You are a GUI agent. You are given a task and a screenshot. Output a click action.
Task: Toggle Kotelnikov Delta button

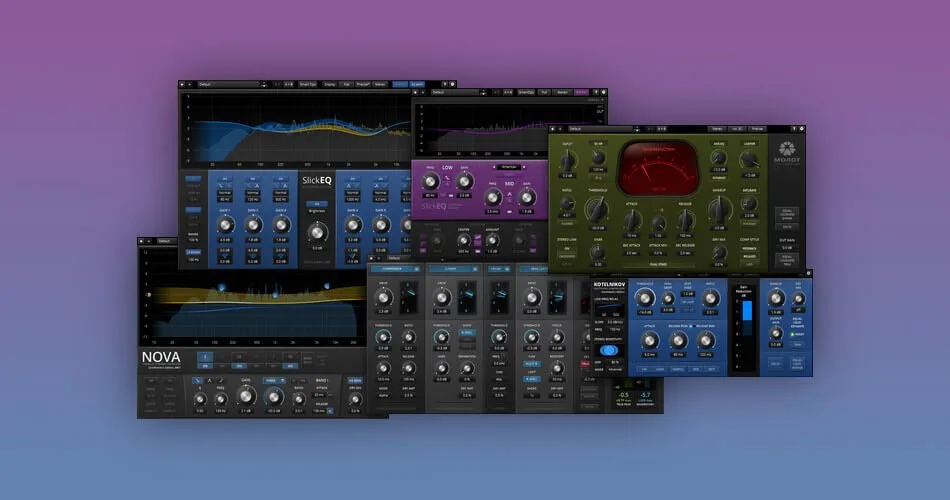click(775, 363)
